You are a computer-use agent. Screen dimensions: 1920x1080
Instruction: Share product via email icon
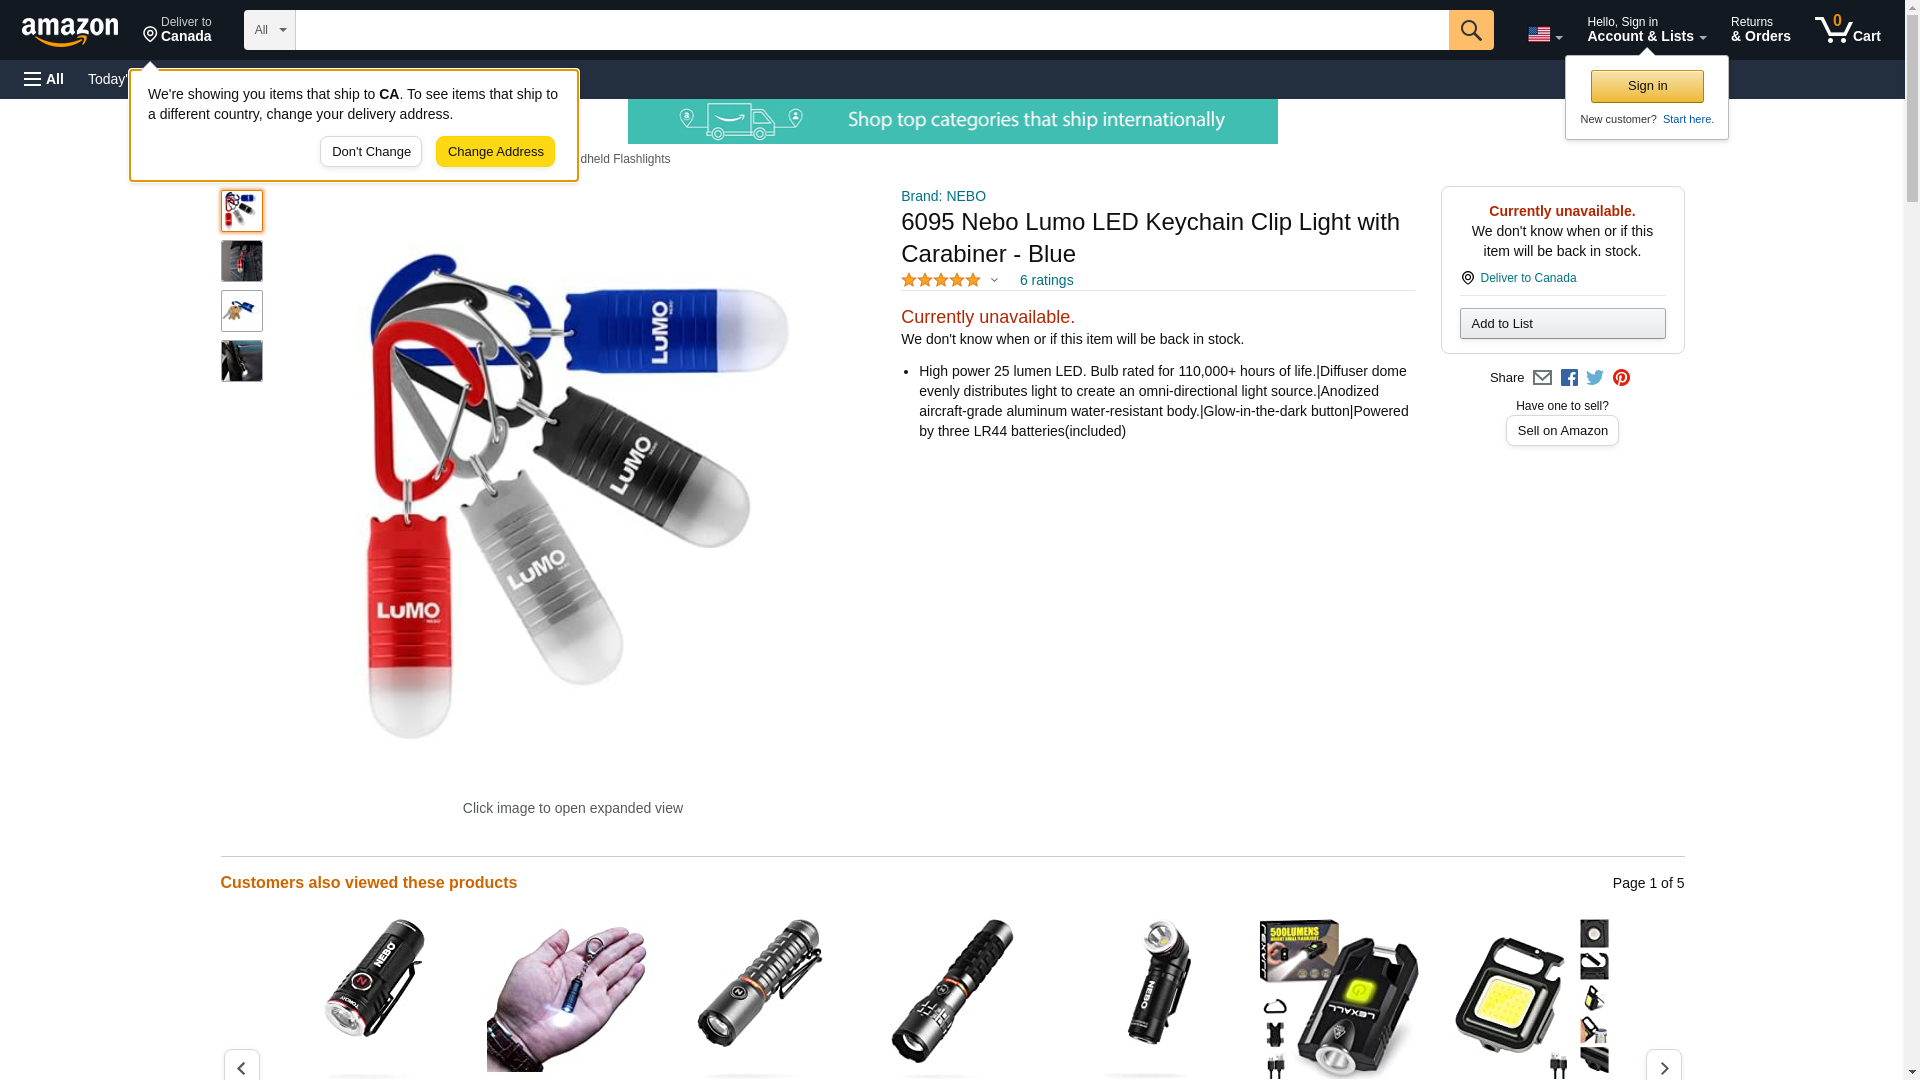coord(1542,378)
